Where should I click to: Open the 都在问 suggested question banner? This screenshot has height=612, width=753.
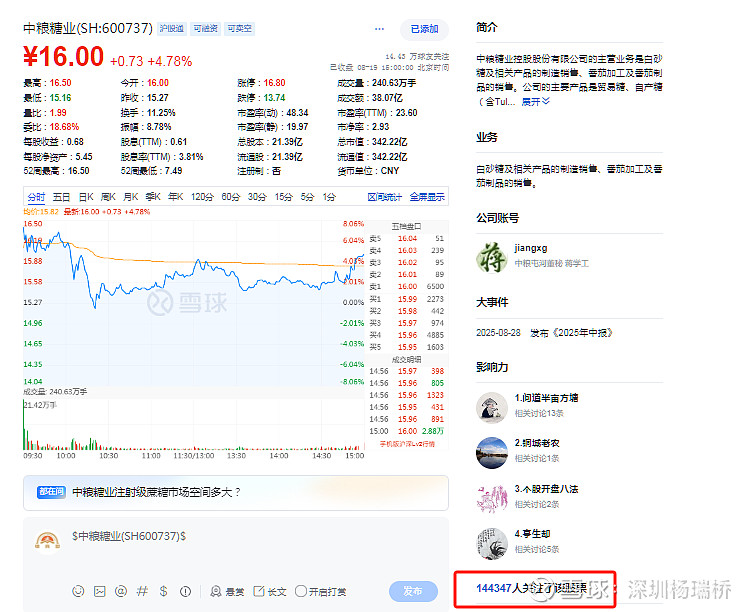coord(236,492)
